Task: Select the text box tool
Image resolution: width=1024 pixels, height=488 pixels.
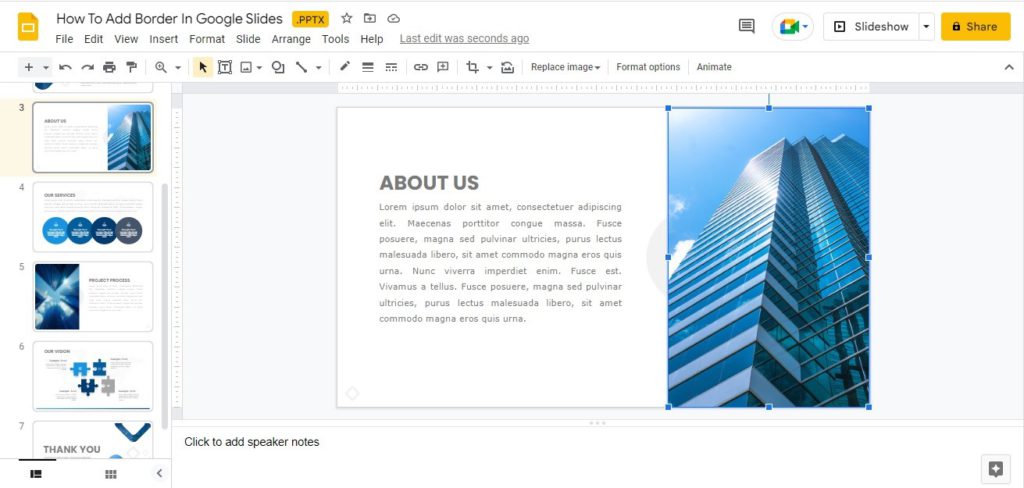Action: click(x=225, y=67)
